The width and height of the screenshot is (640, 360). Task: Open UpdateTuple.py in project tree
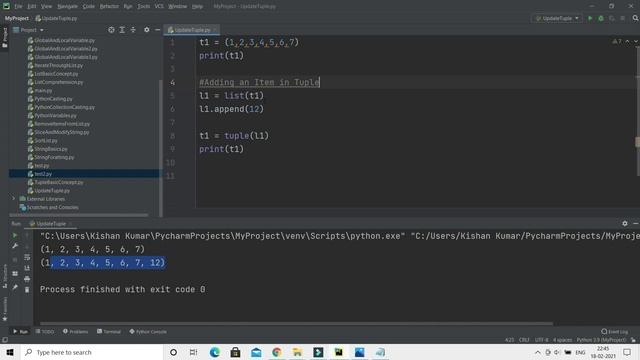[x=52, y=191]
